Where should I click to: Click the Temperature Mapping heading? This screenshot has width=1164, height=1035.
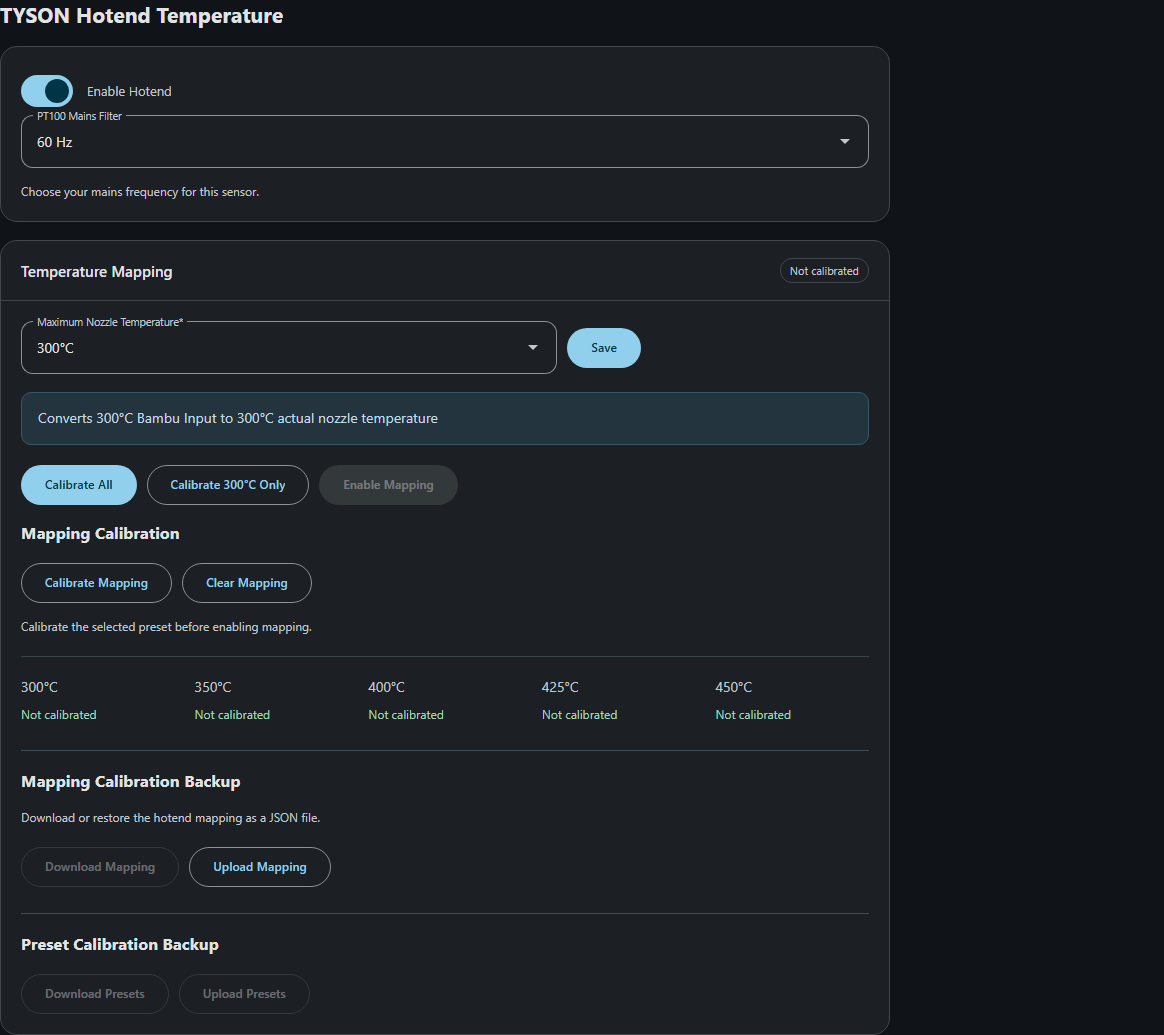(97, 272)
